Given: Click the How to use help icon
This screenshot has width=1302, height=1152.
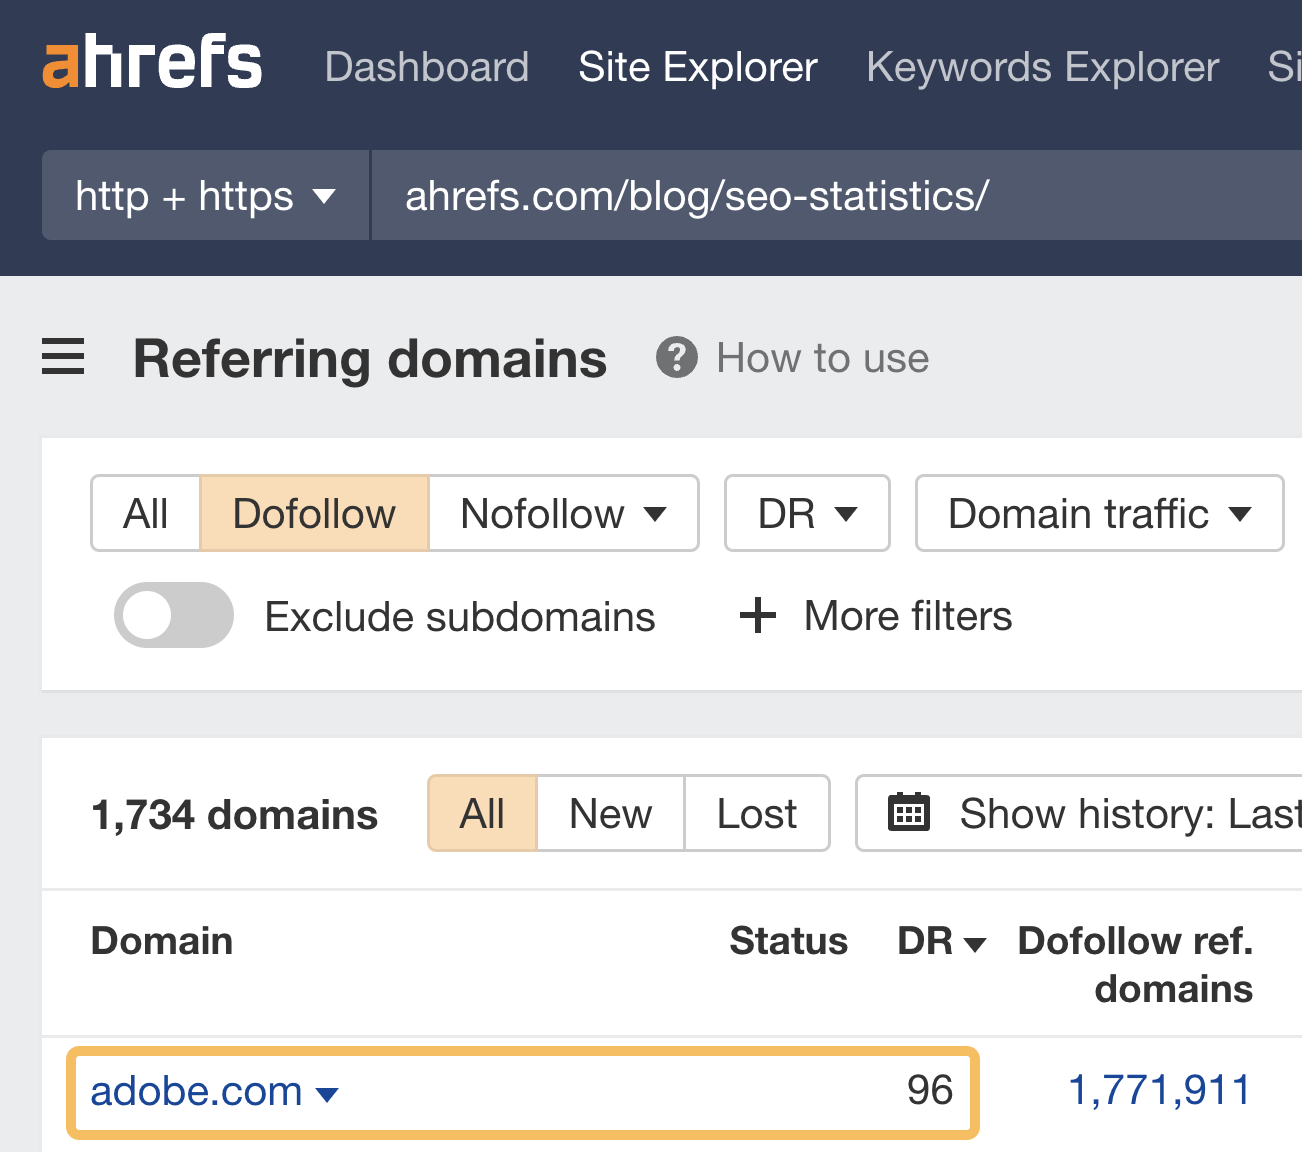Looking at the screenshot, I should pyautogui.click(x=677, y=358).
